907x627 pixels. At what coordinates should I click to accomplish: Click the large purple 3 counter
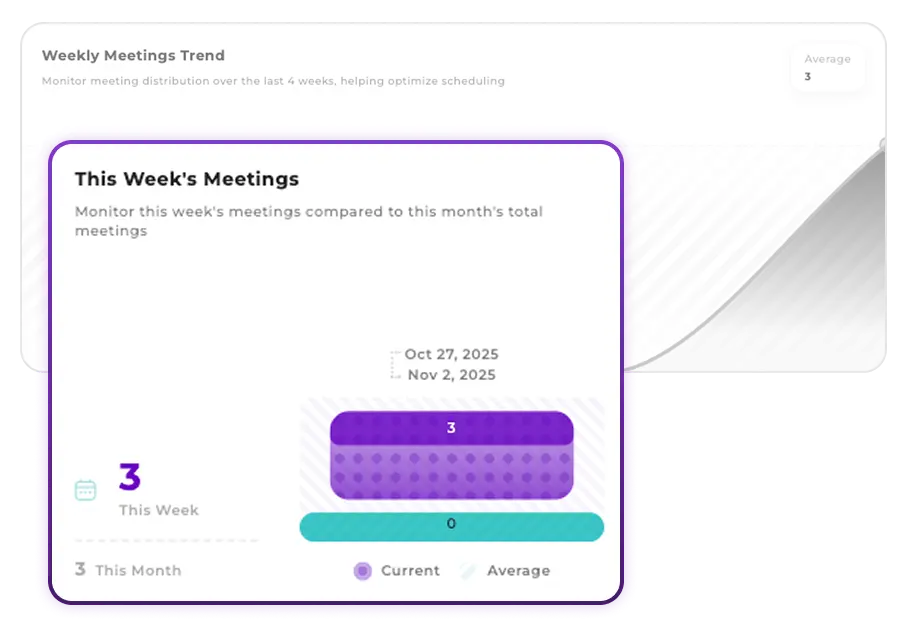pyautogui.click(x=130, y=478)
